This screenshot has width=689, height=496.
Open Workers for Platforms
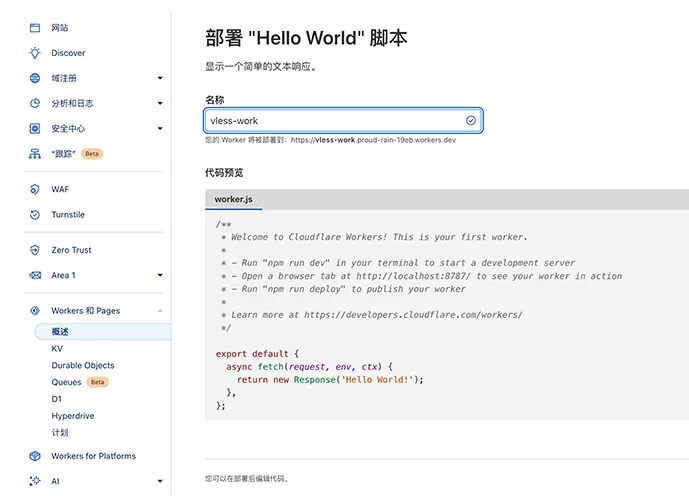[94, 456]
